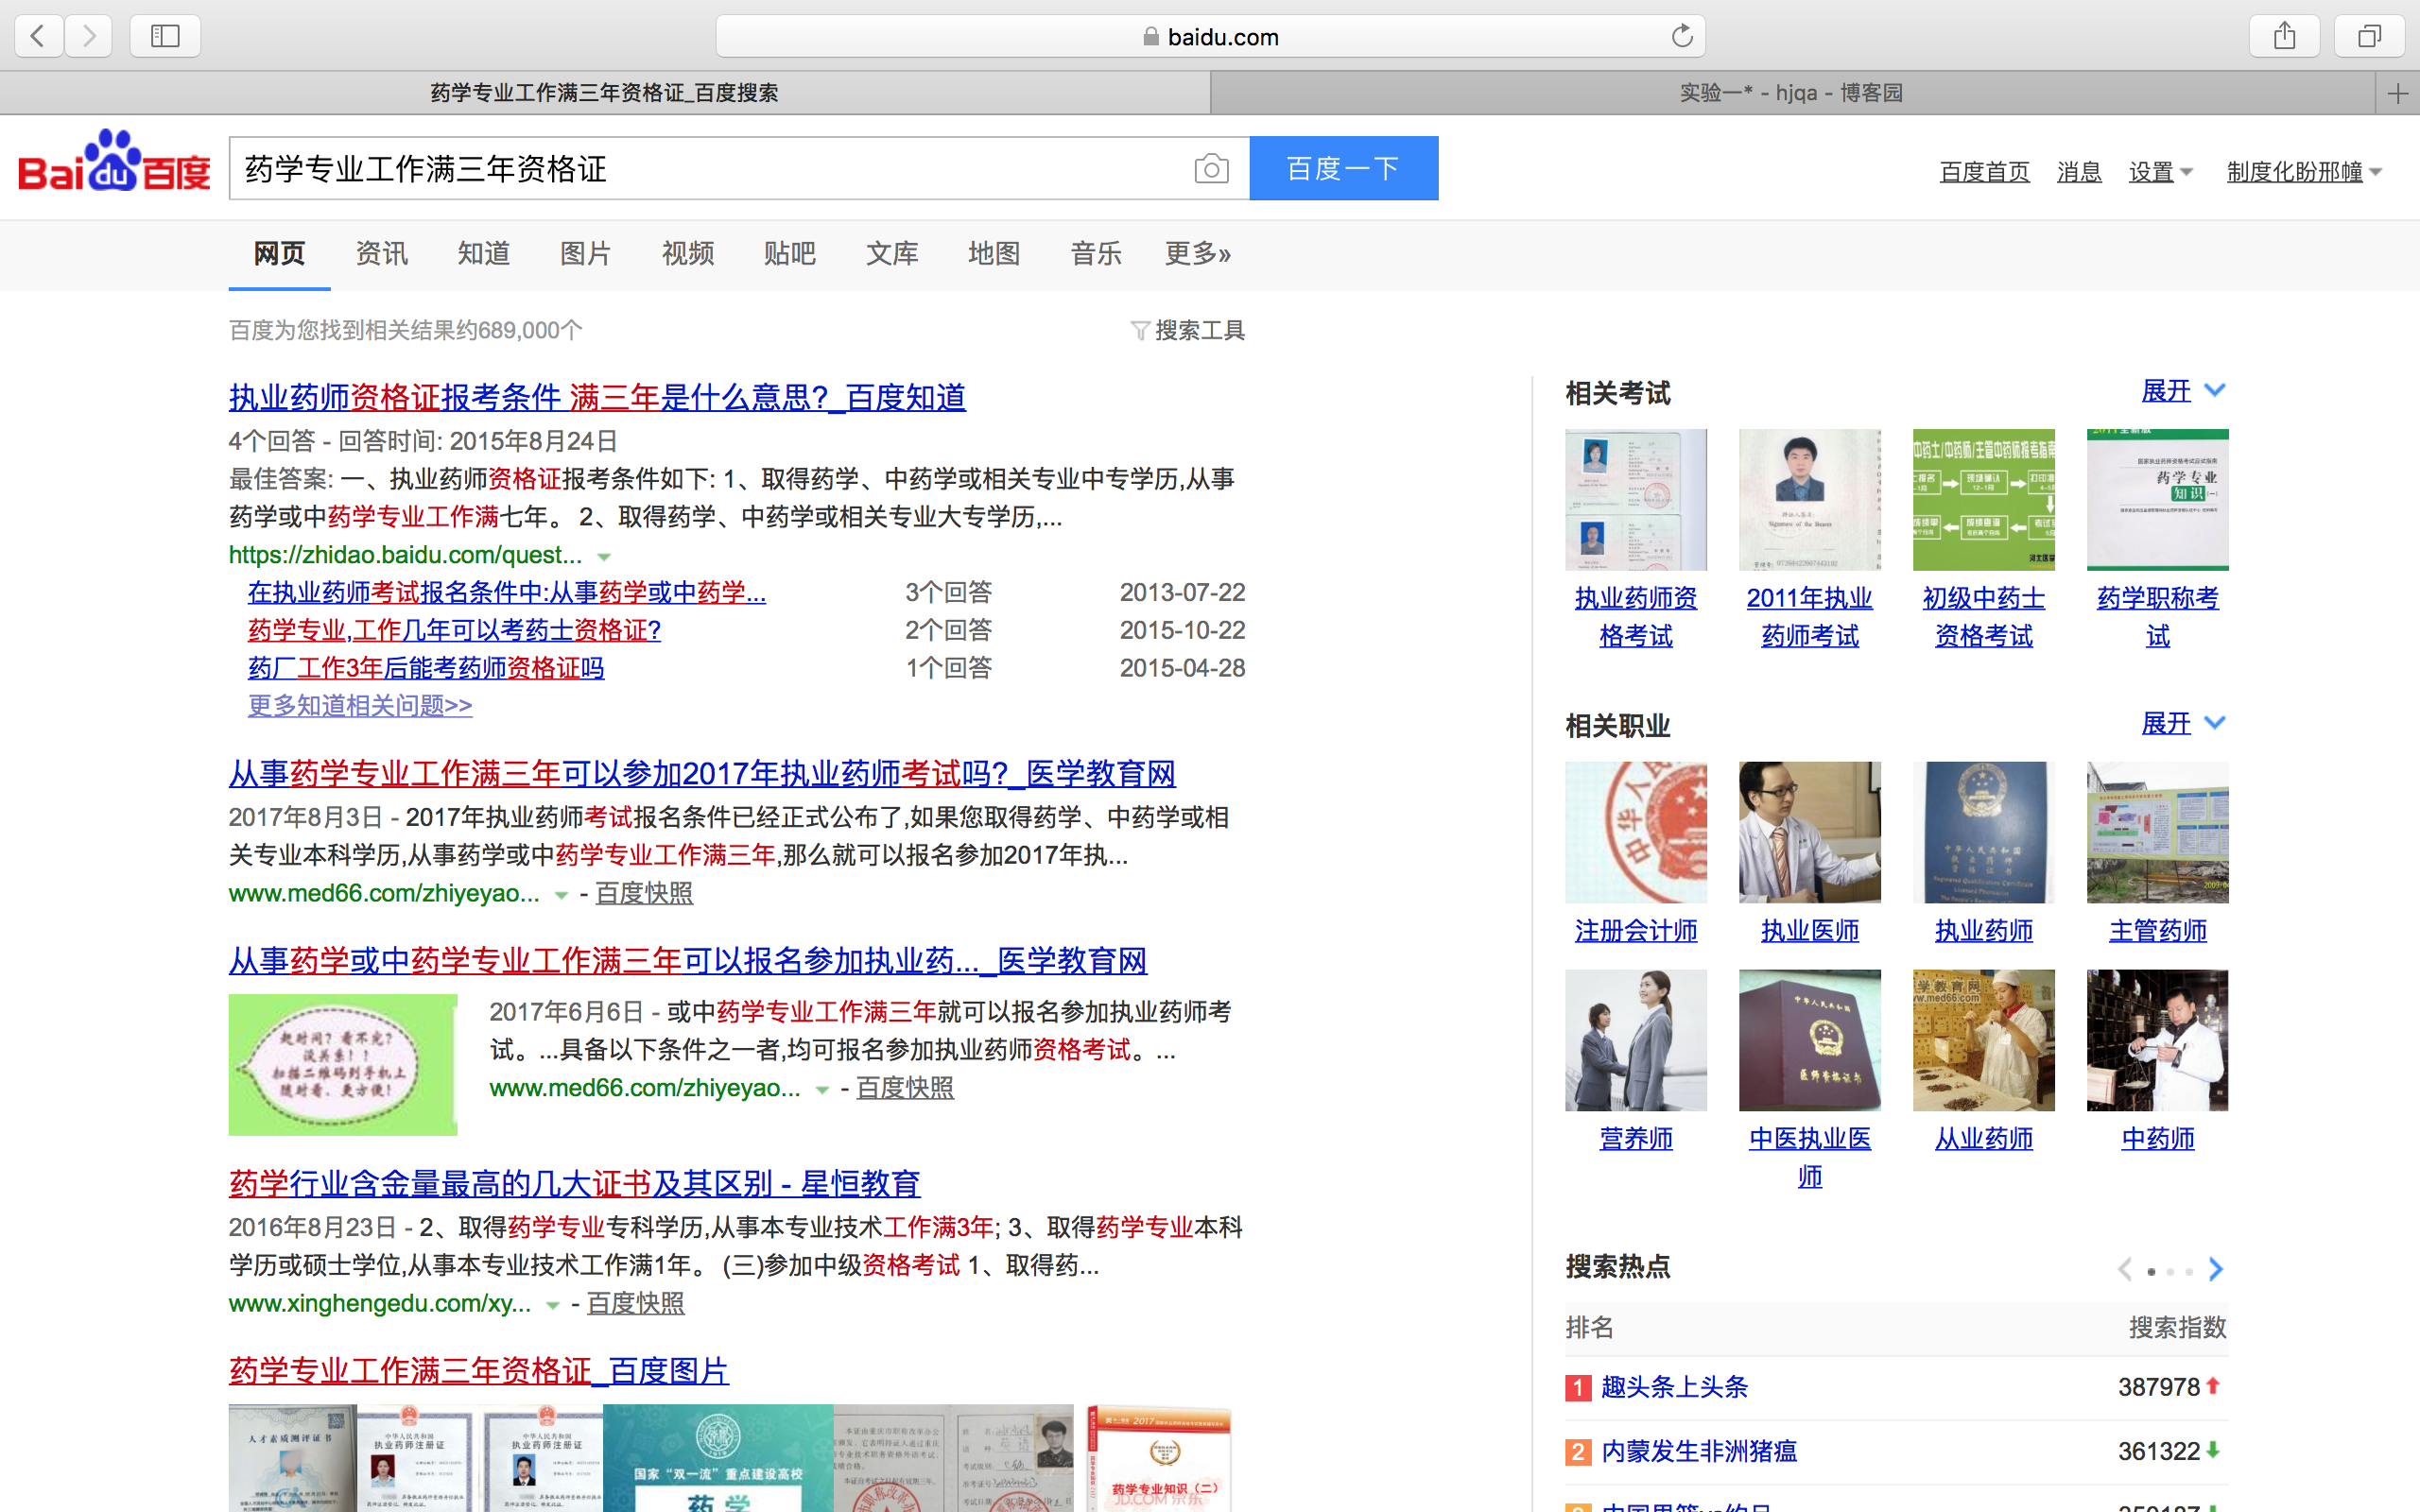Click the 执业药师 thumbnail image
Viewport: 2420px width, 1512px height.
coord(1983,832)
